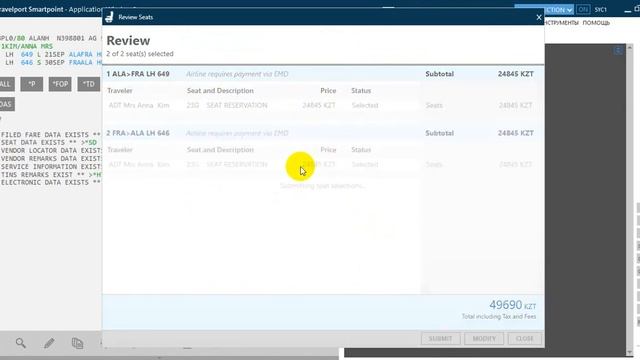Click ELECTRONIC DATA EXISTS line
The height and width of the screenshot is (360, 640).
coord(51,182)
